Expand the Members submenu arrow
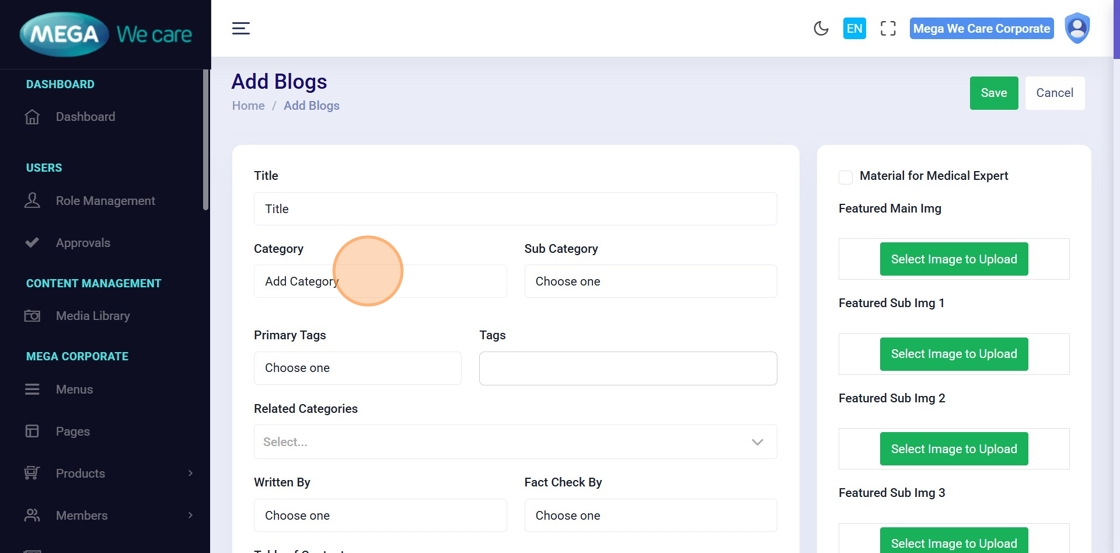This screenshot has height=553, width=1120. 190,516
